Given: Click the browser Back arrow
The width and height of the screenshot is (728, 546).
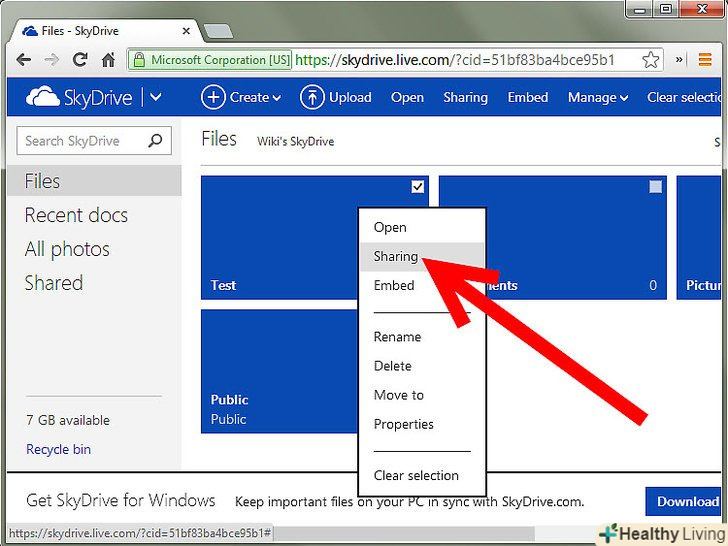Looking at the screenshot, I should (24, 60).
